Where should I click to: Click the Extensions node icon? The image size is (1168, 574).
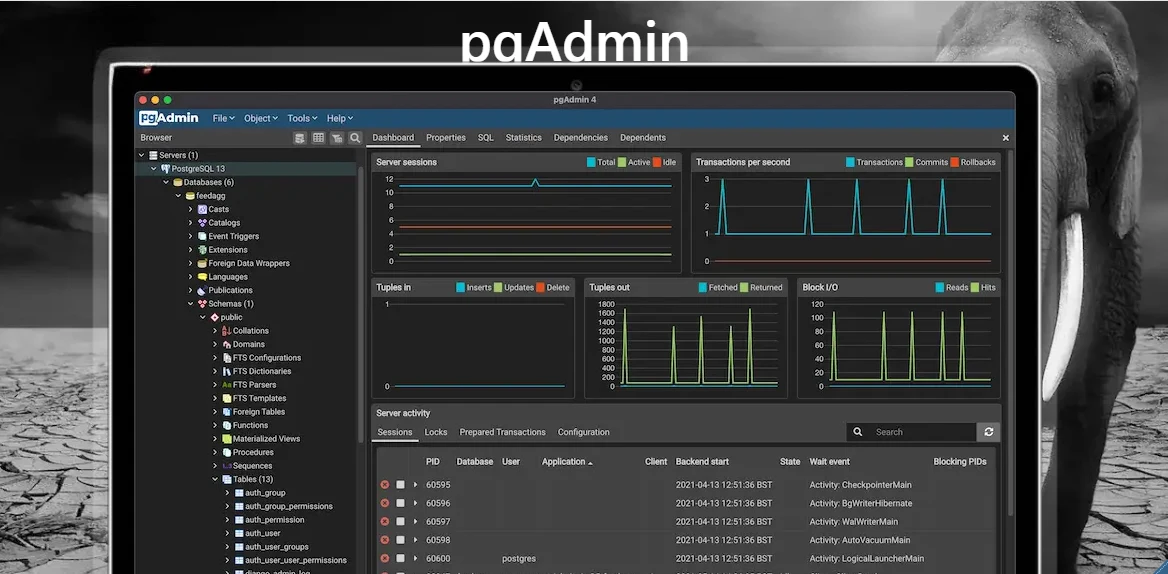[202, 249]
